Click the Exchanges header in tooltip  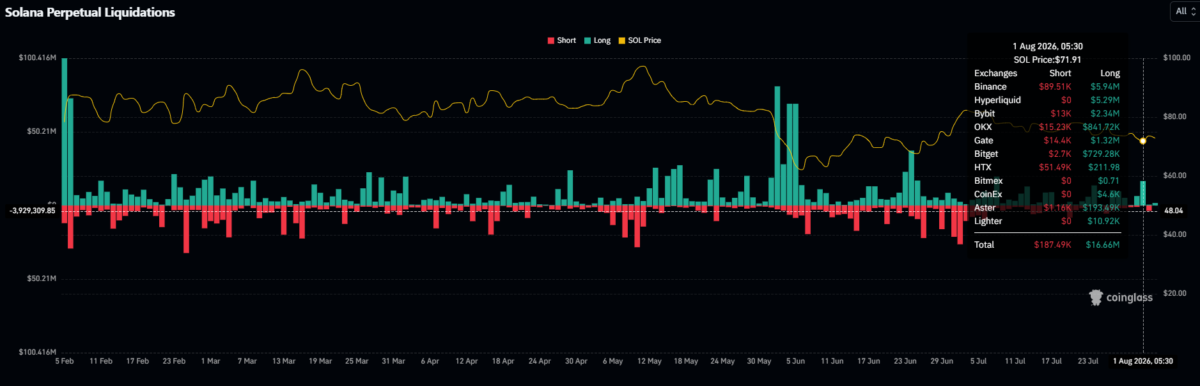[995, 74]
